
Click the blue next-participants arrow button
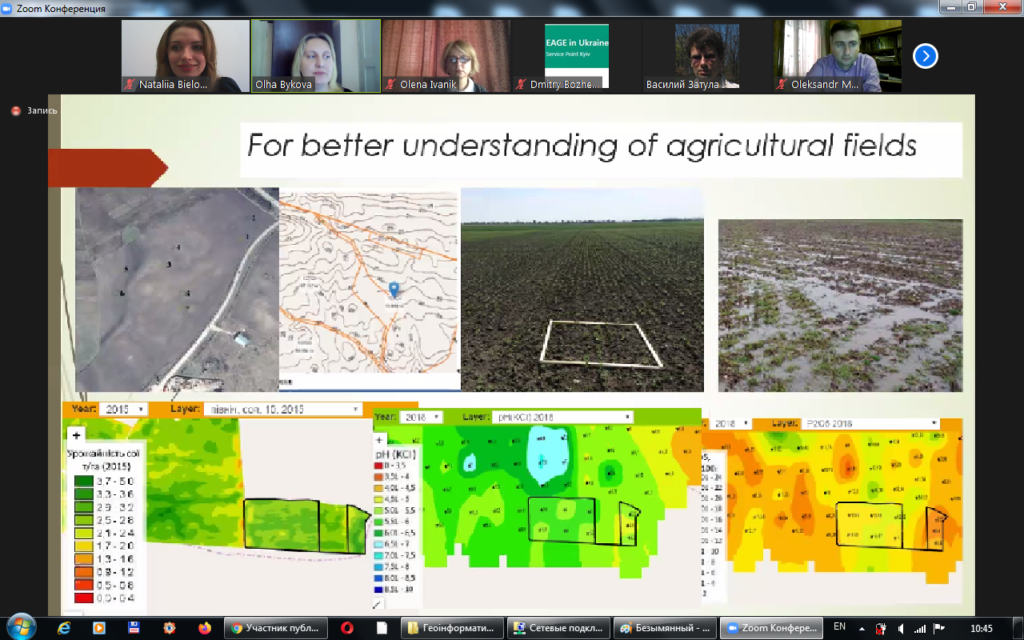(925, 56)
